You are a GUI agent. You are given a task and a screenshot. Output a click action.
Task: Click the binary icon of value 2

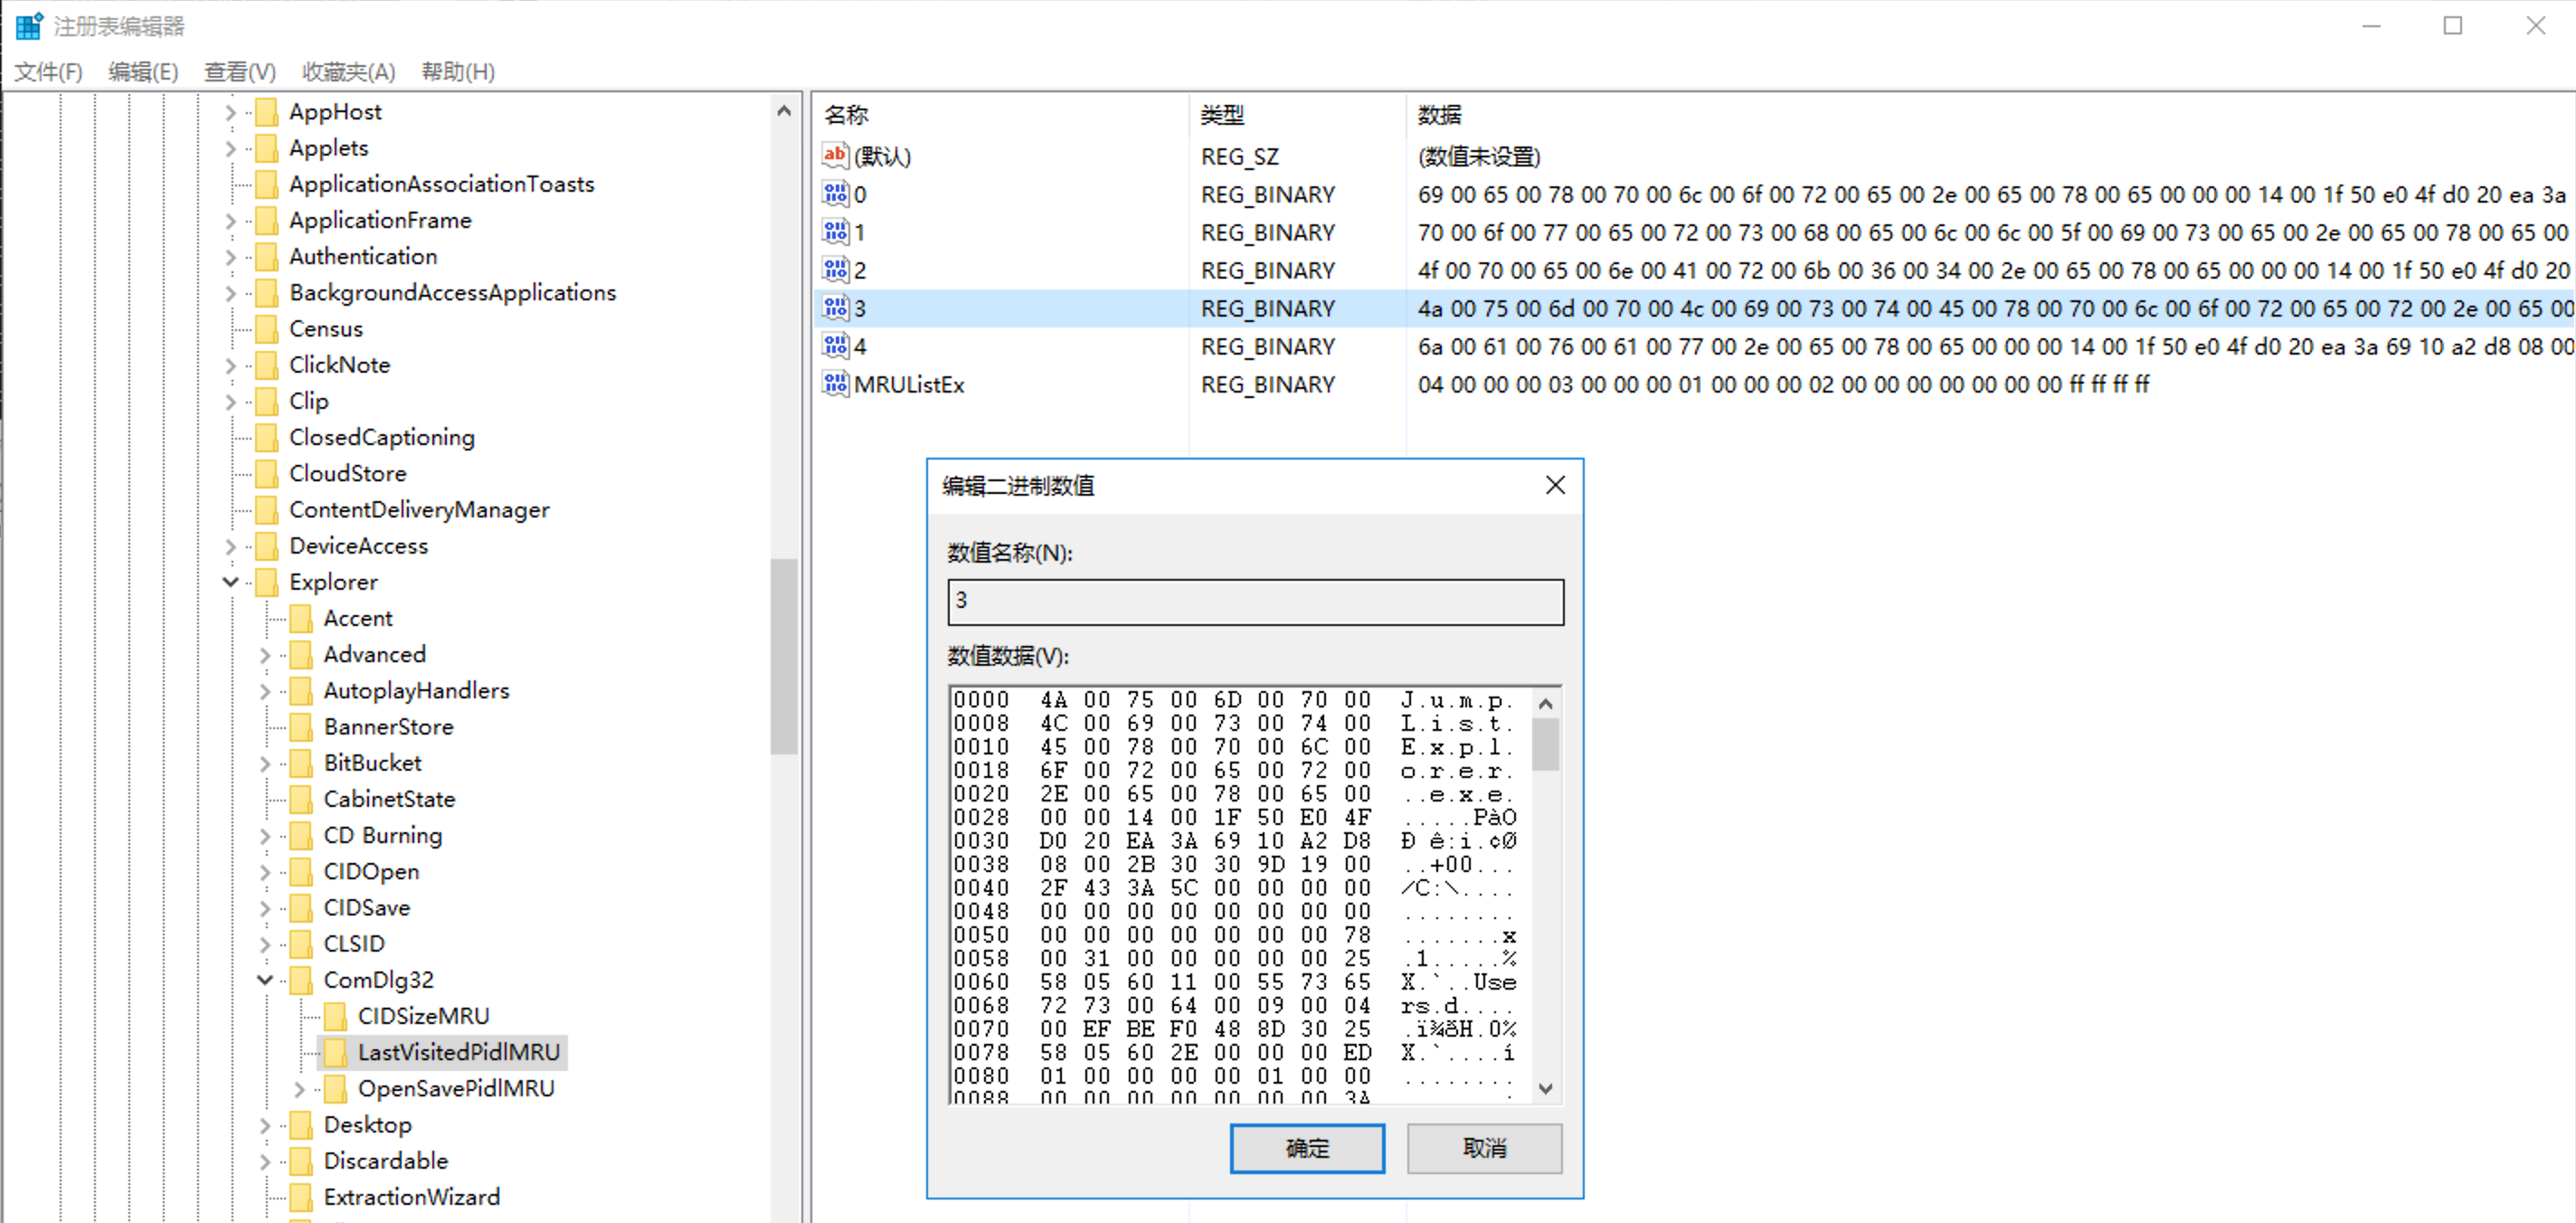pos(835,270)
